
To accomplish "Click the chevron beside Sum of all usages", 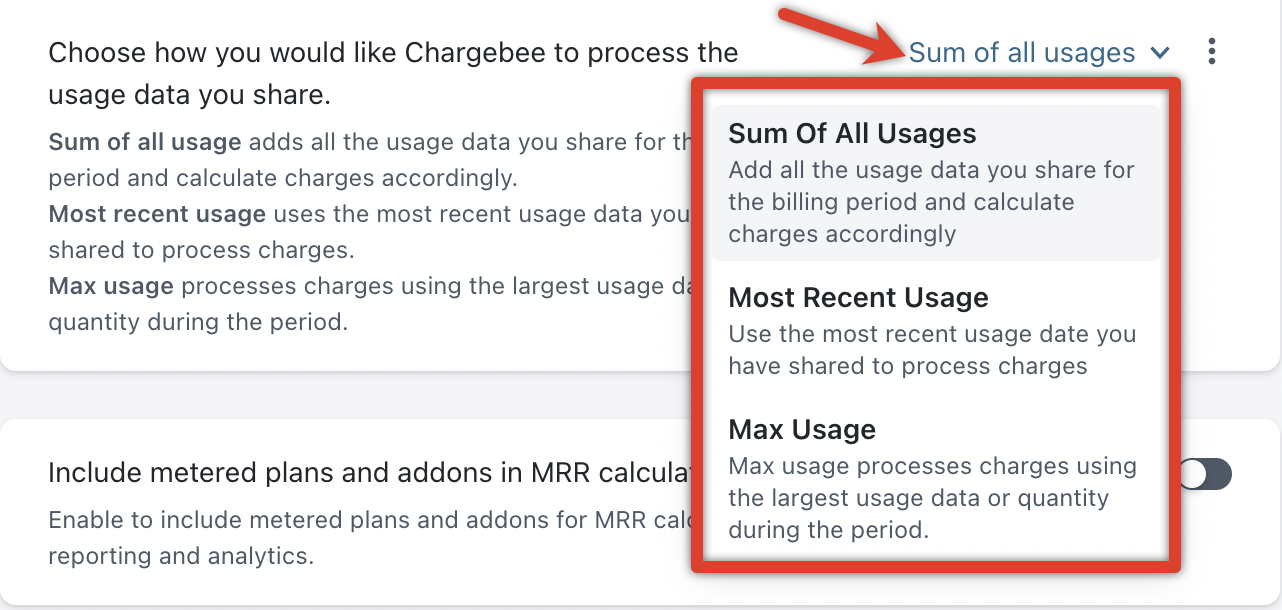I will point(1160,53).
